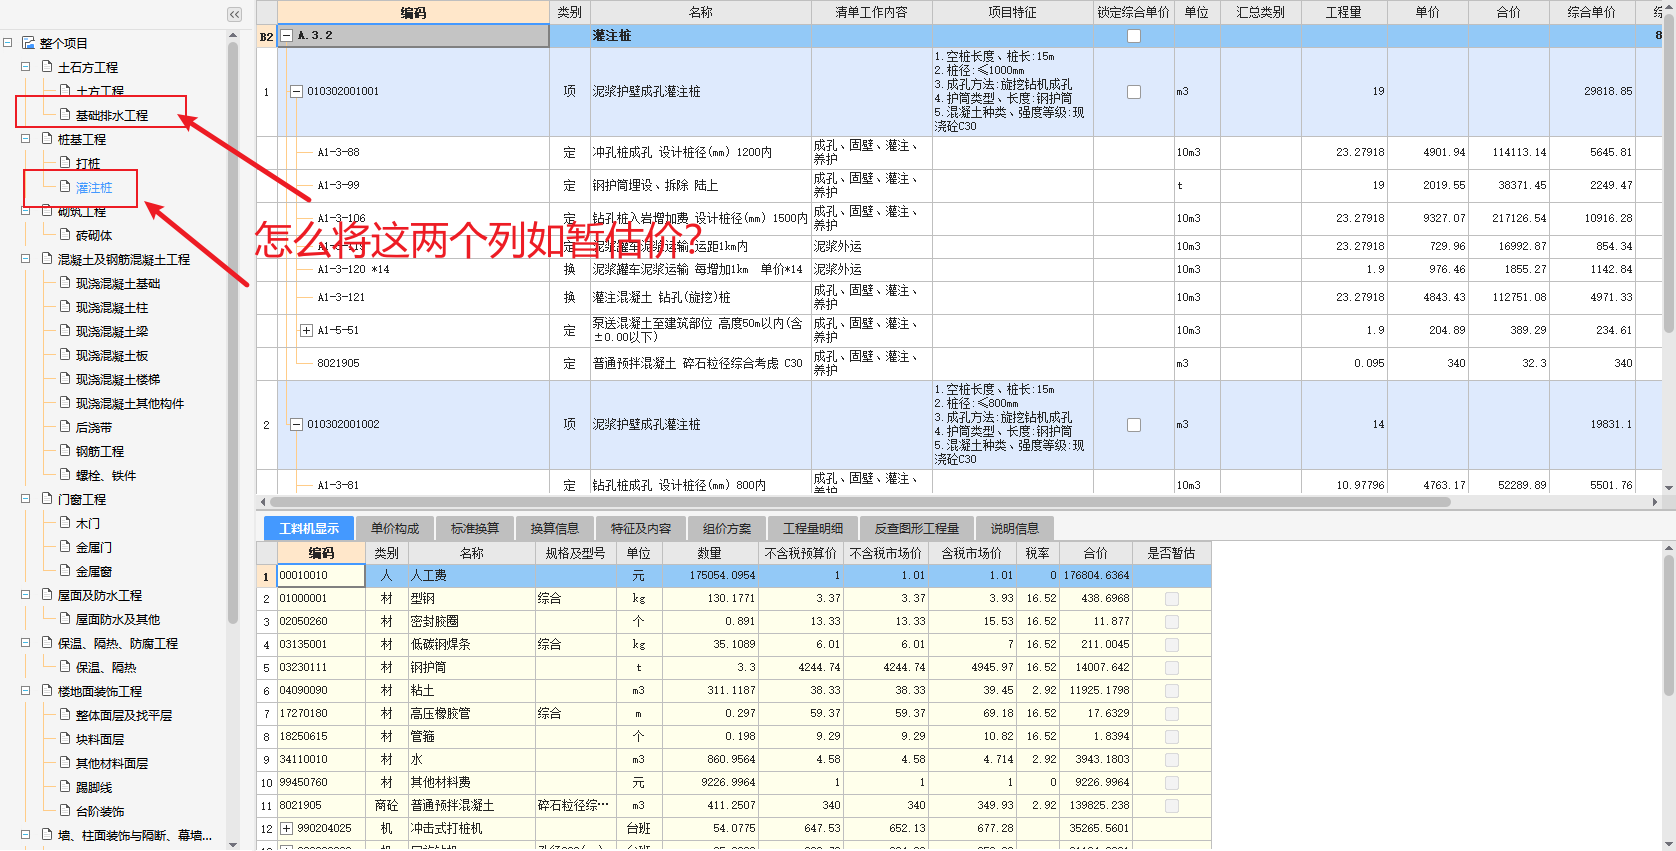1676x851 pixels.
Task: Click the document icon beside 钢筋工程
Action: pos(65,451)
